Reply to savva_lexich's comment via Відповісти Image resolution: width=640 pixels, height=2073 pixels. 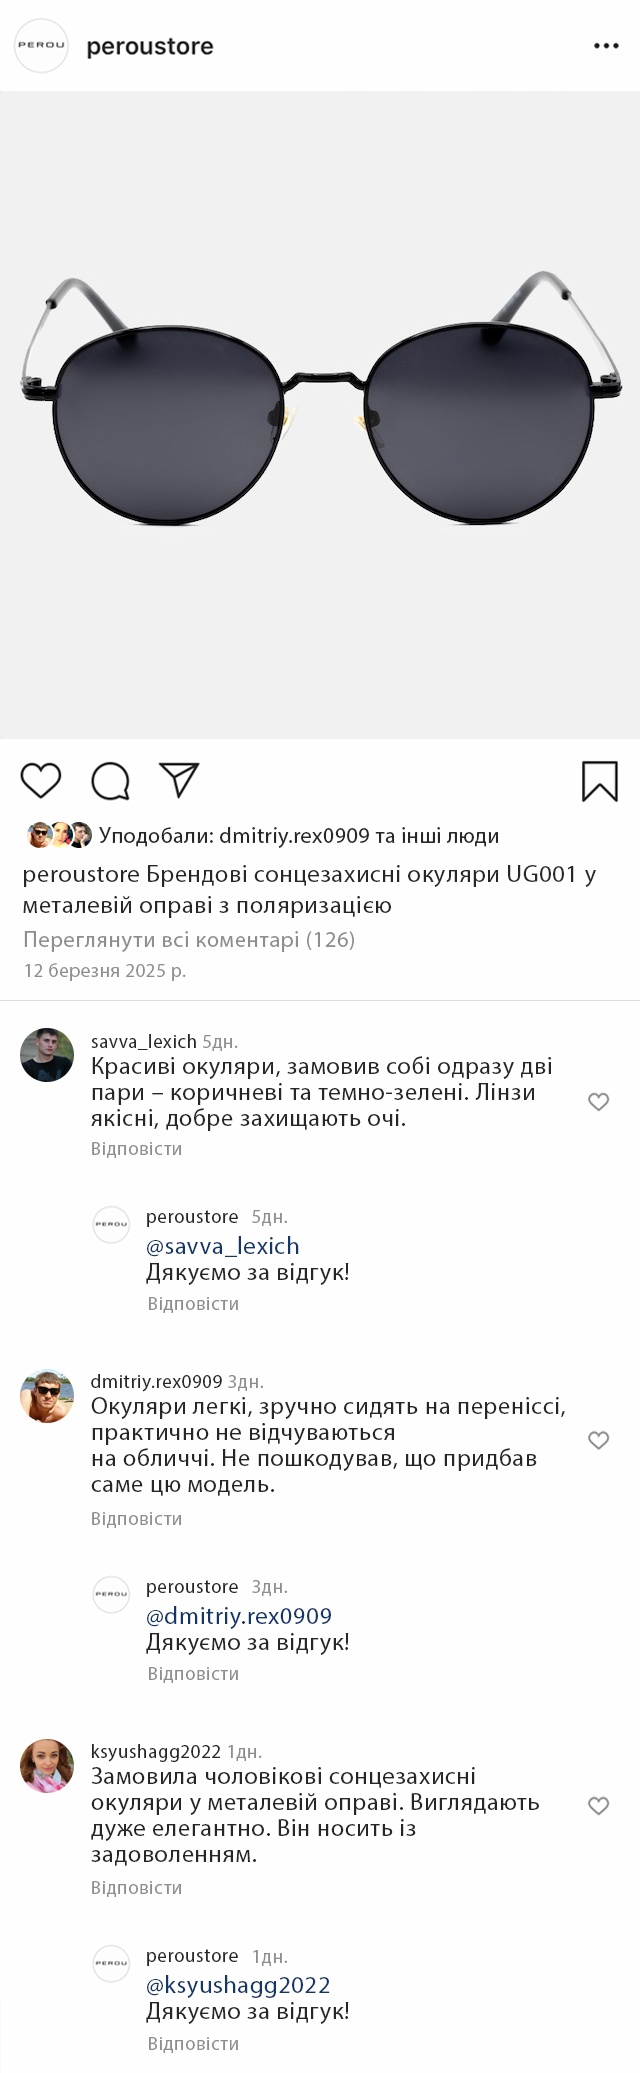pyautogui.click(x=136, y=1148)
